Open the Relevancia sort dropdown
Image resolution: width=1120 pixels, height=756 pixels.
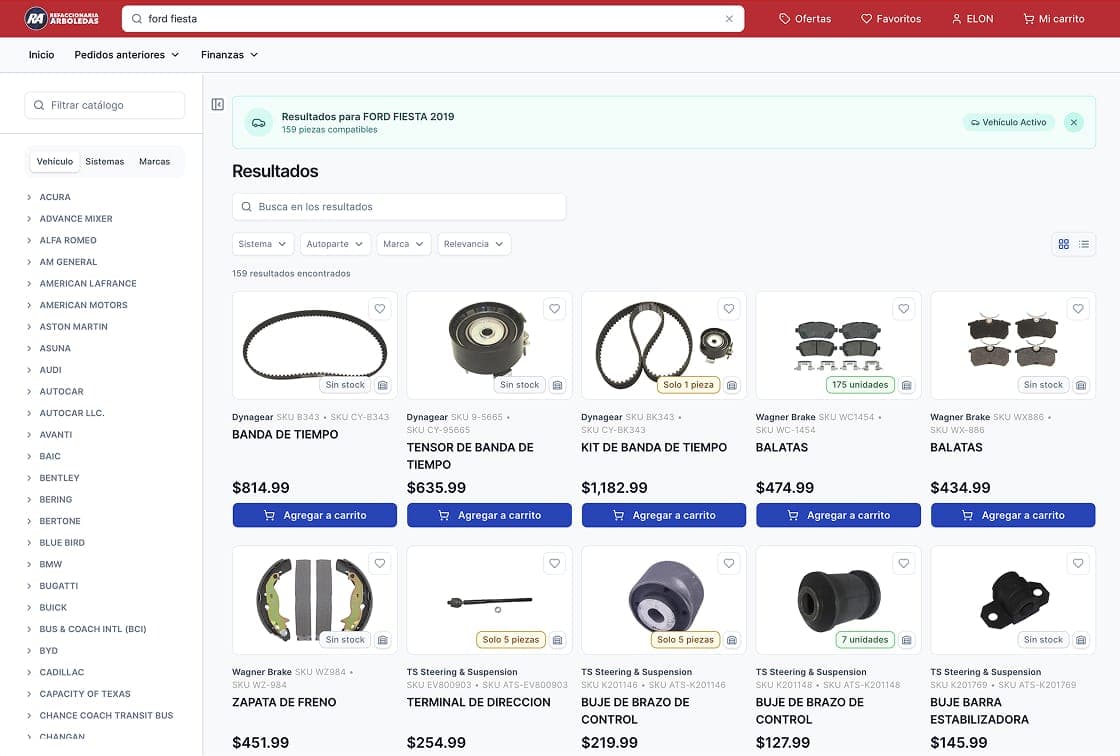474,244
